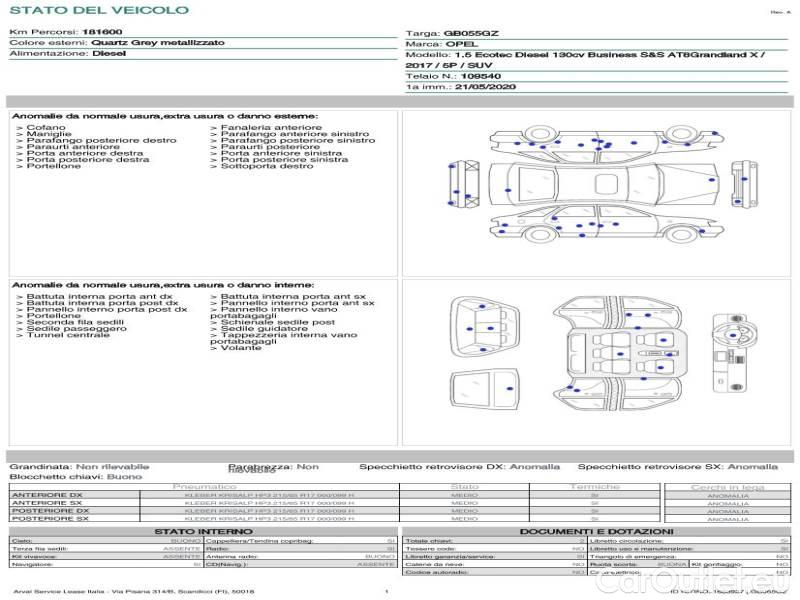Select Specchietto retrovisore SX: Anomalia
Image resolution: width=800 pixels, height=600 pixels.
pos(678,466)
